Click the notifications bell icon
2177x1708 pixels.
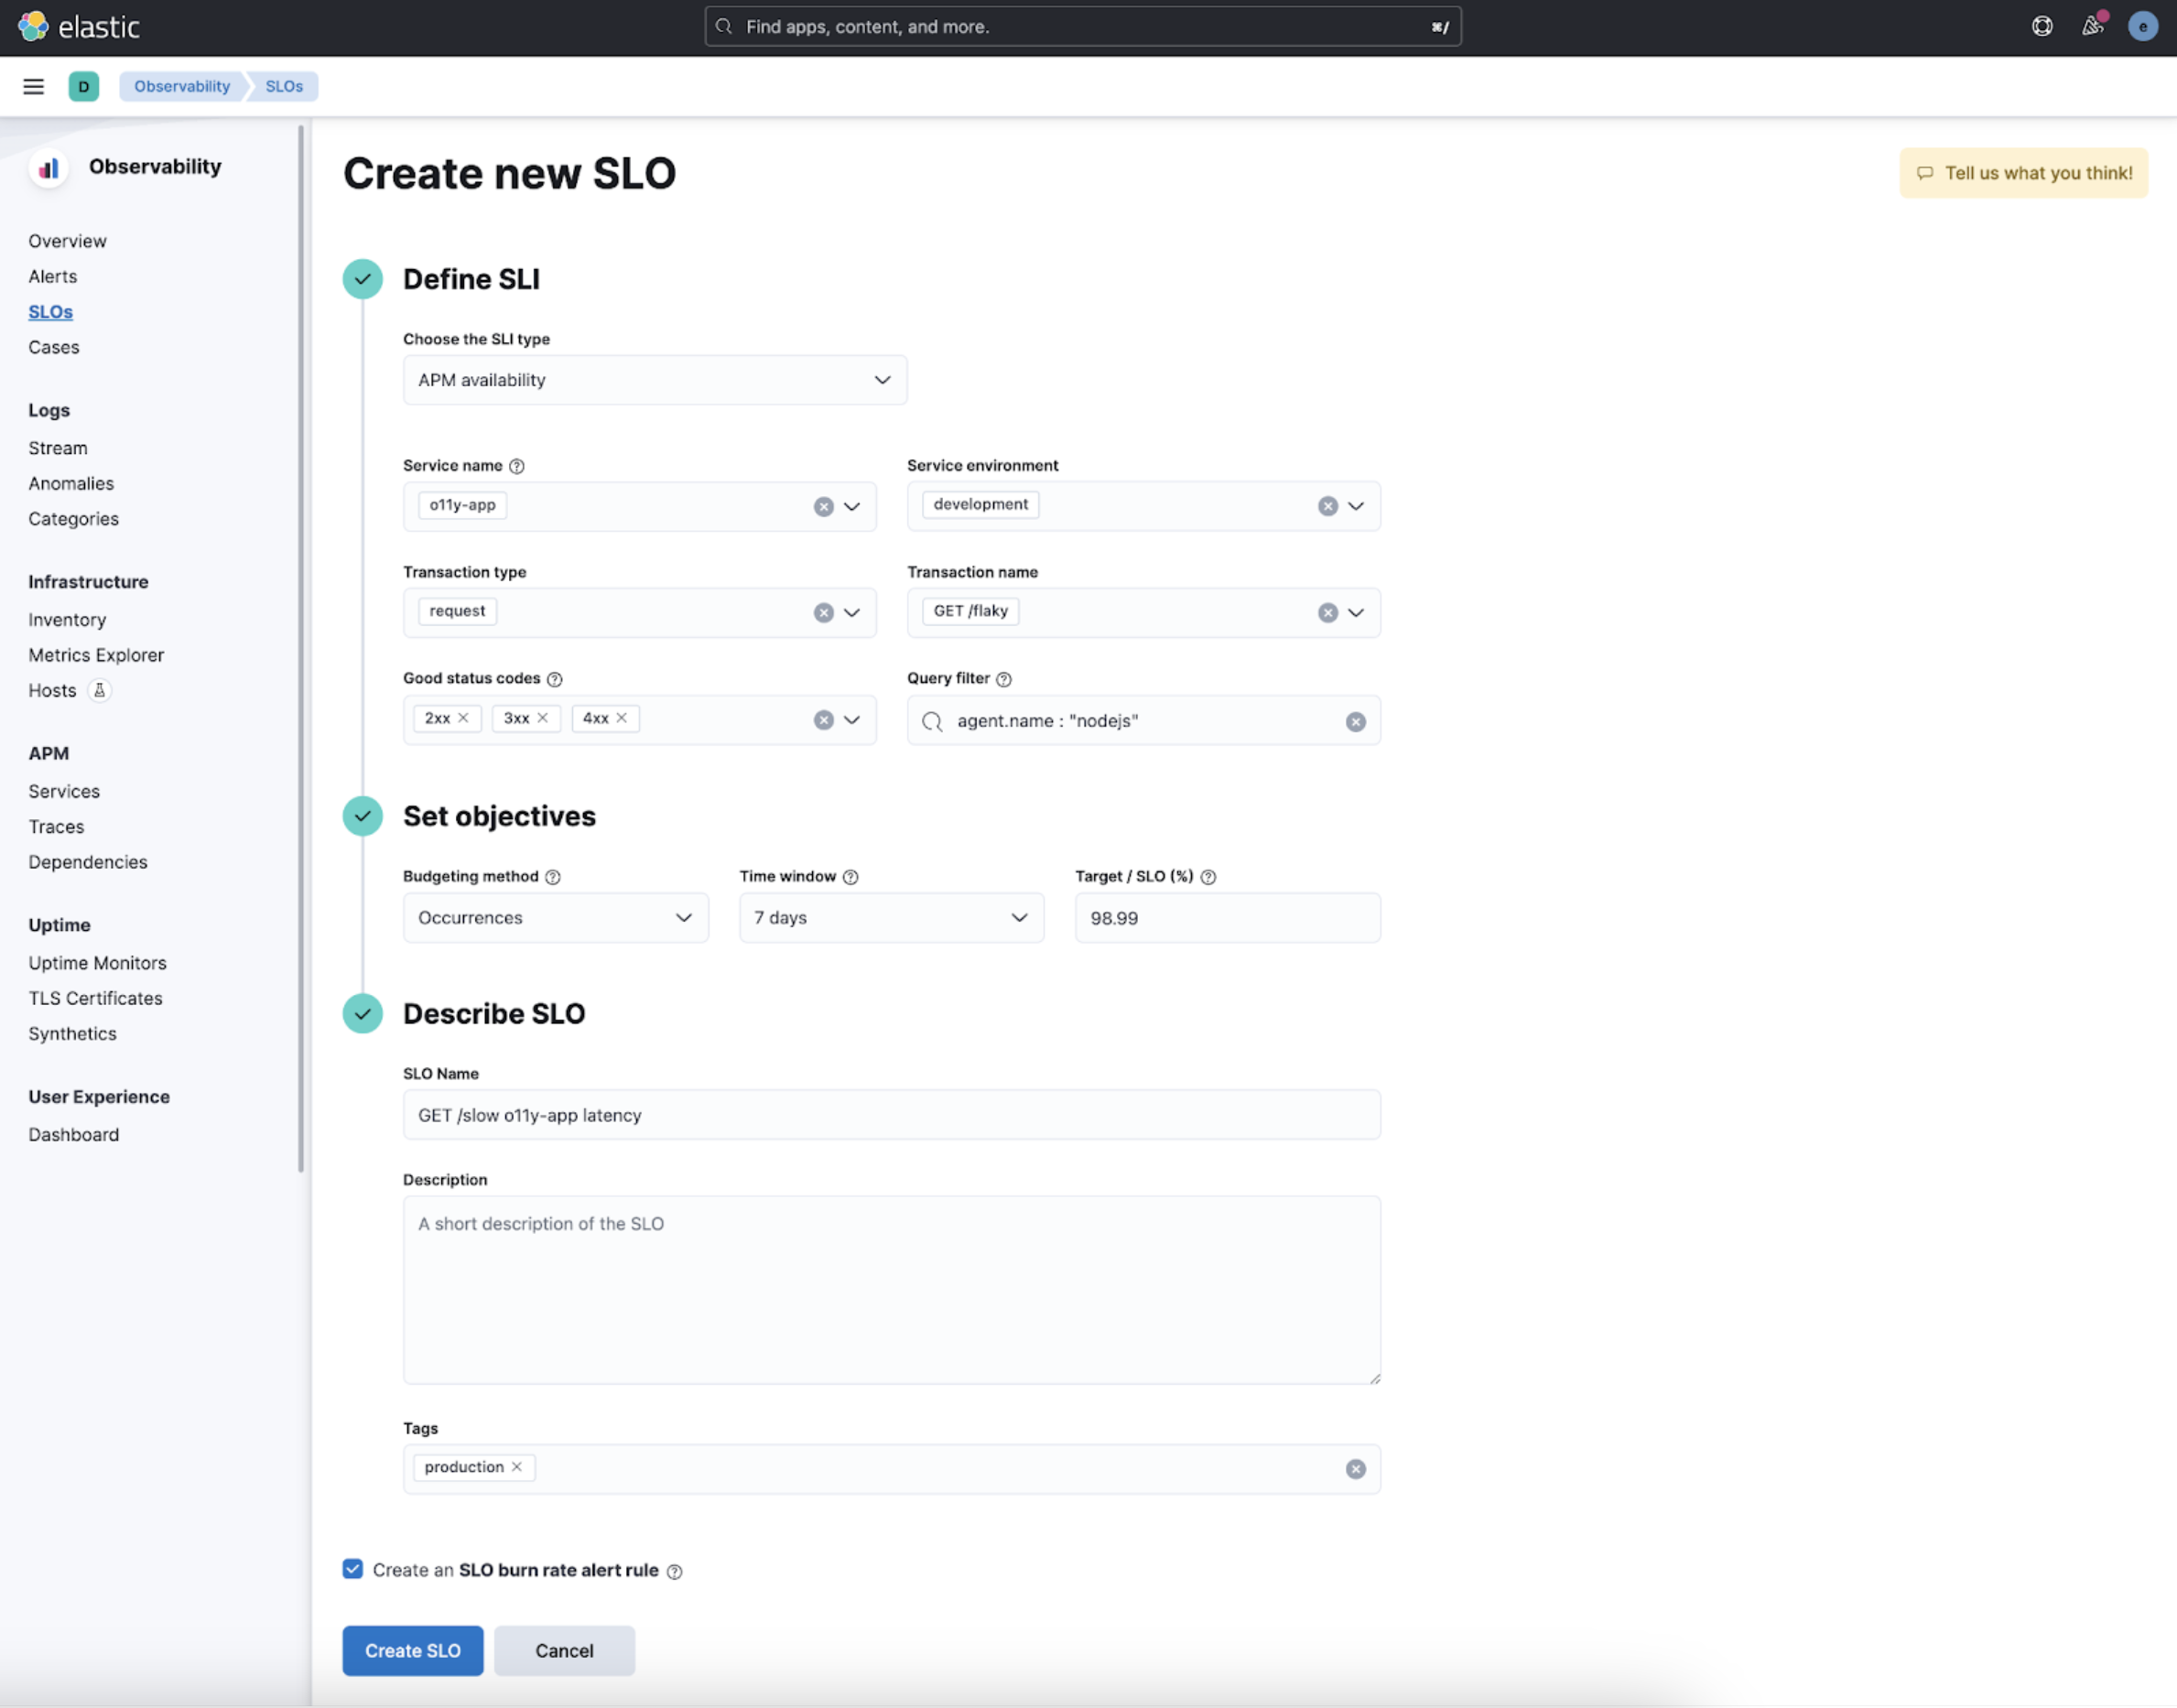(2090, 27)
